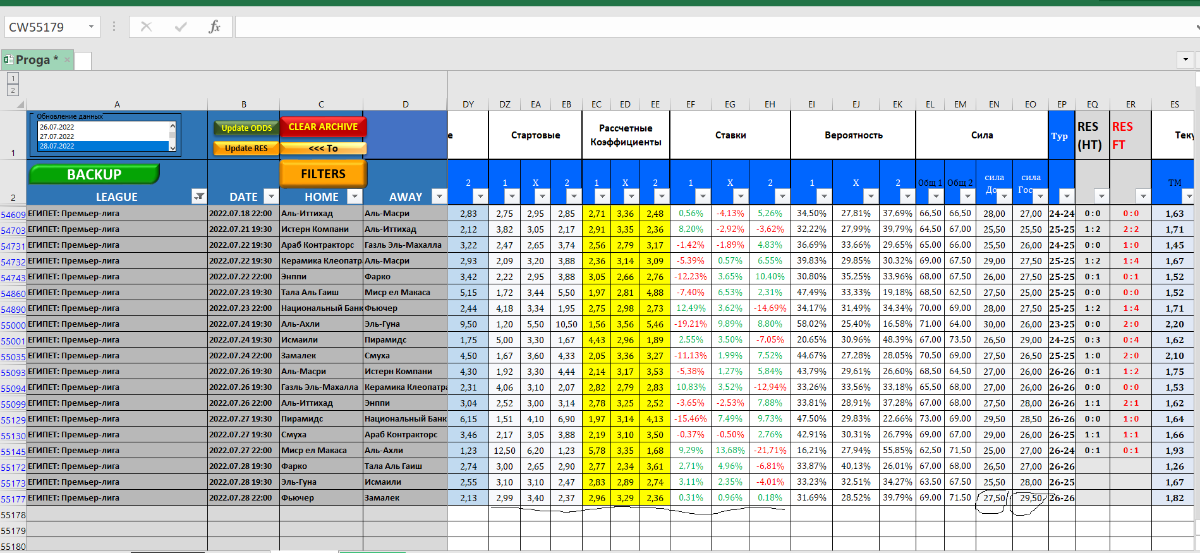Click the orange FILTERS button
Image resolution: width=1200 pixels, height=553 pixels.
point(324,173)
